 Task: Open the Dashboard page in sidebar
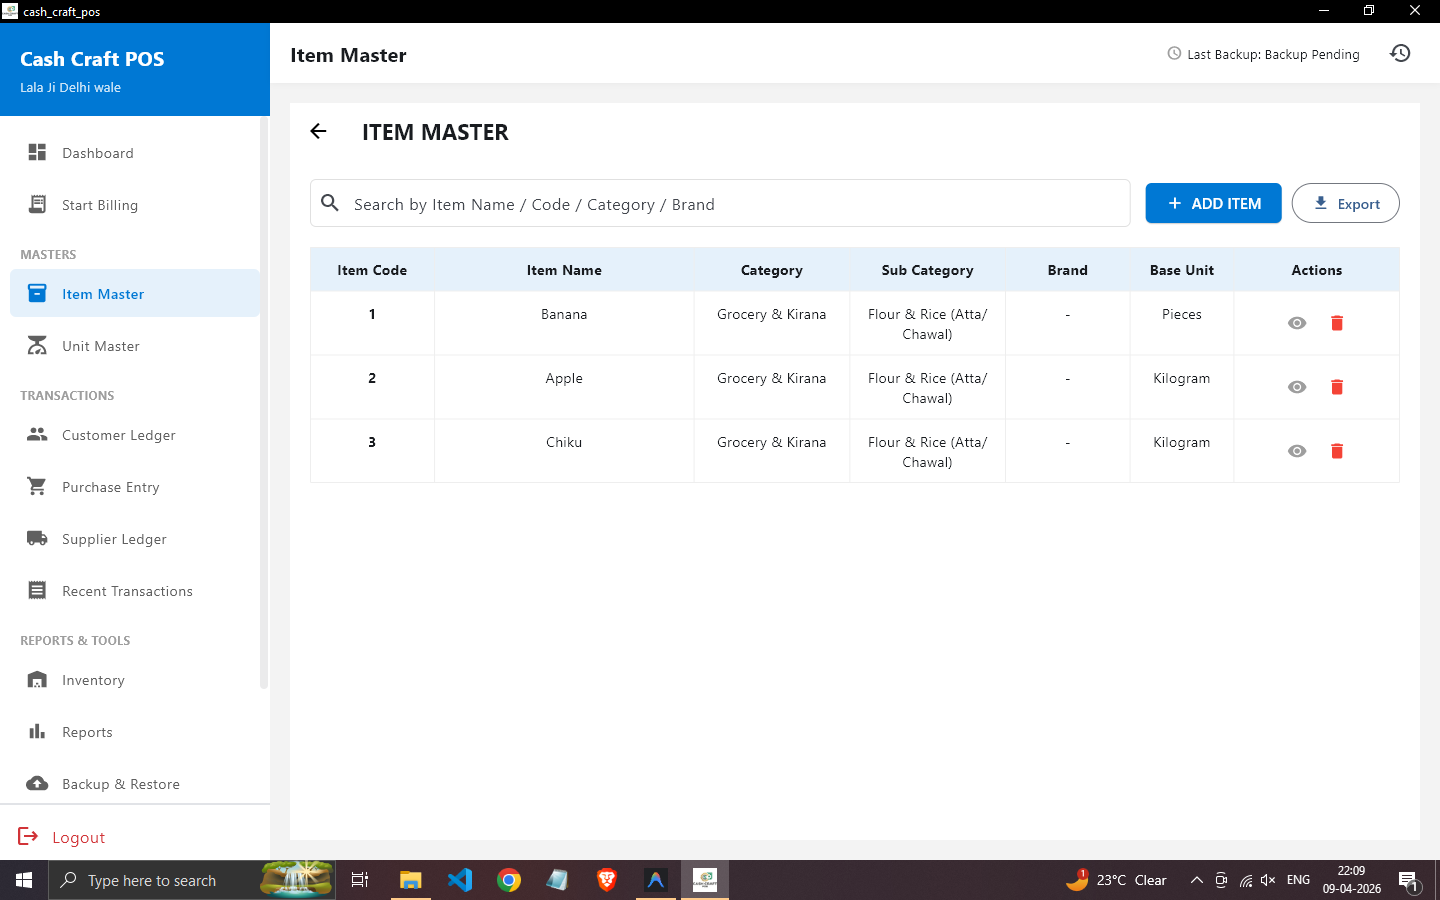(134, 153)
